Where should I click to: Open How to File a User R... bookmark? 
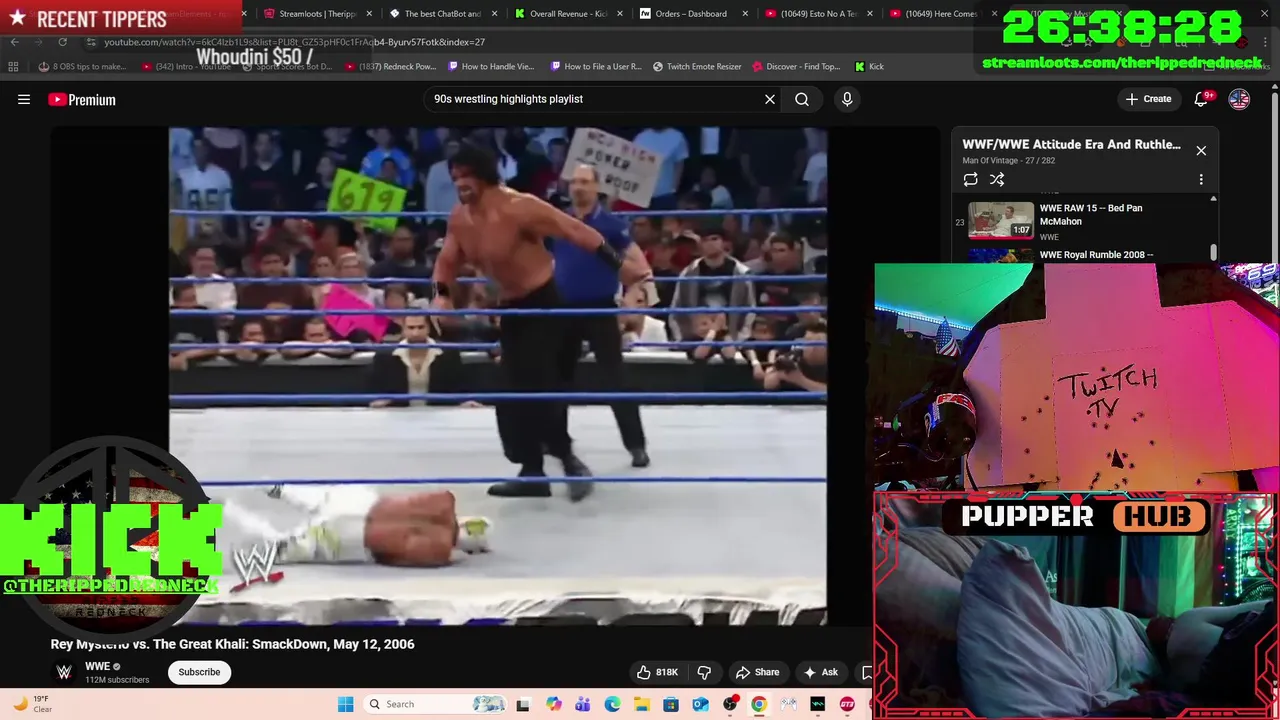coord(595,66)
